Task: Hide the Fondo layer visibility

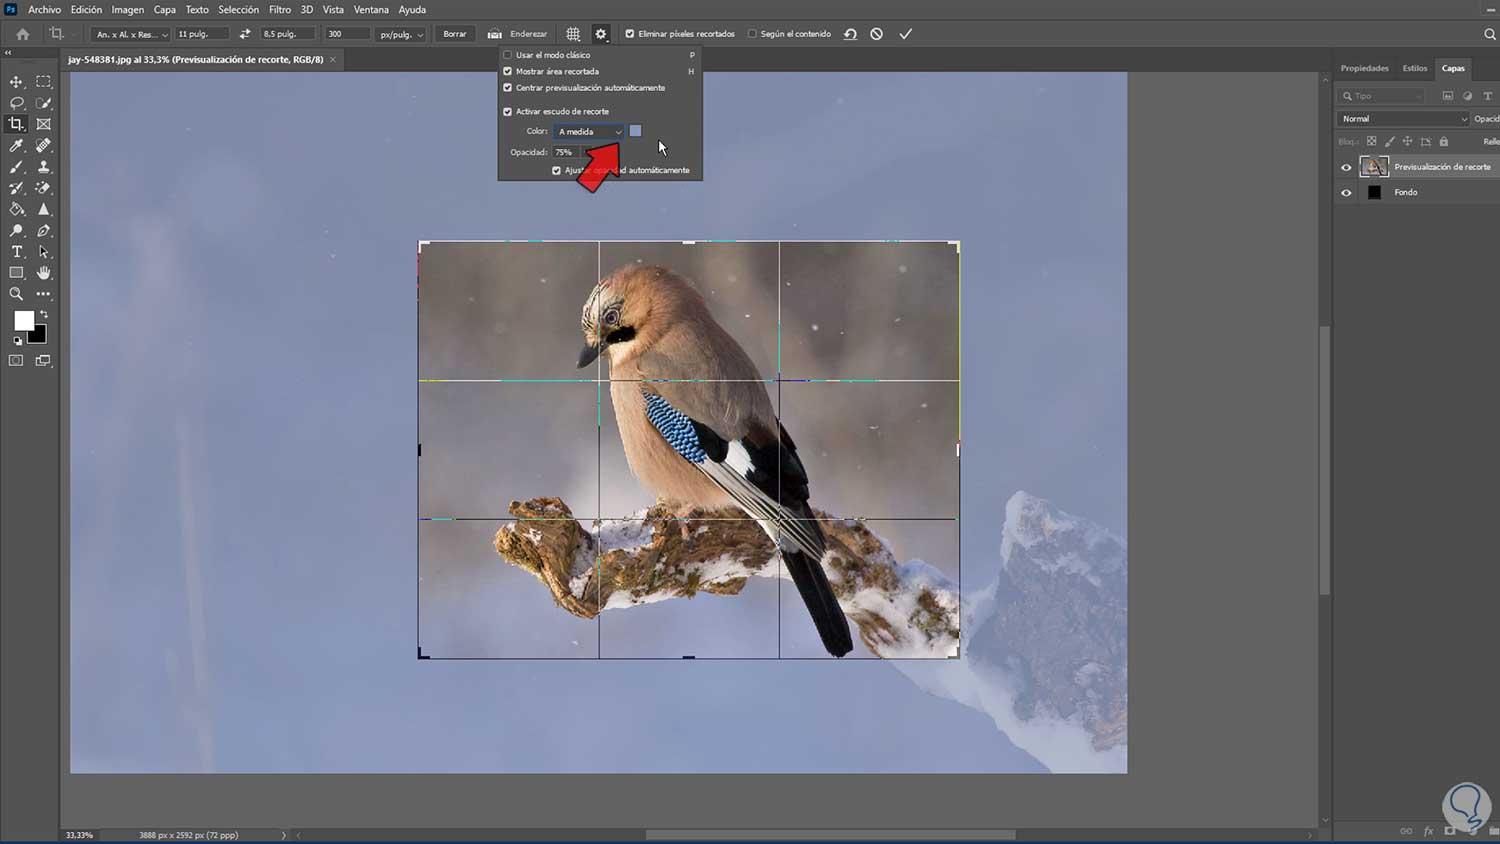Action: pyautogui.click(x=1346, y=193)
